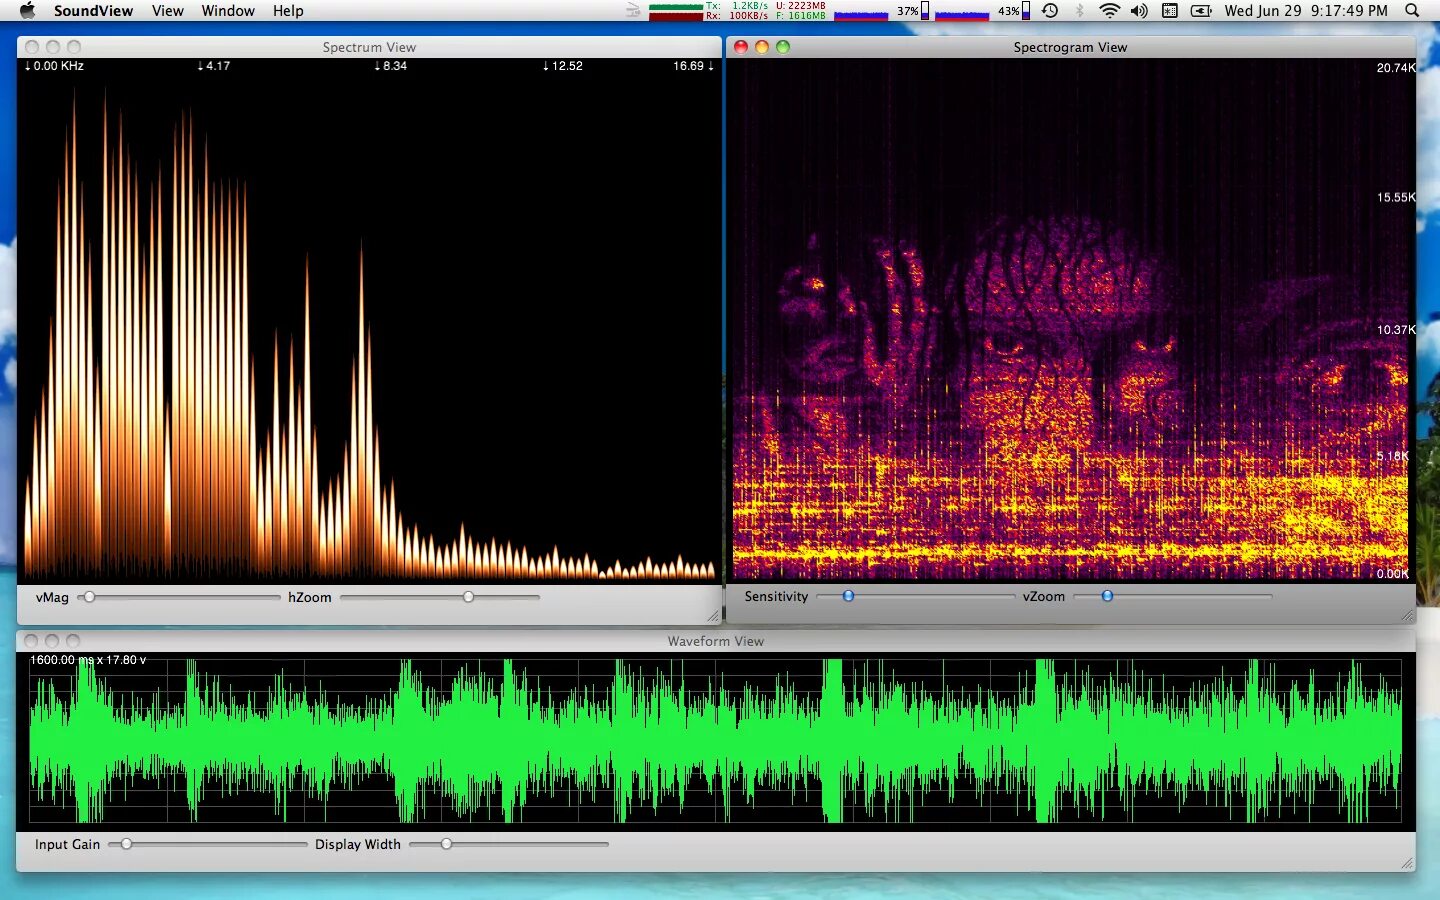
Task: Click the Spectrogram View title text
Action: click(1070, 47)
